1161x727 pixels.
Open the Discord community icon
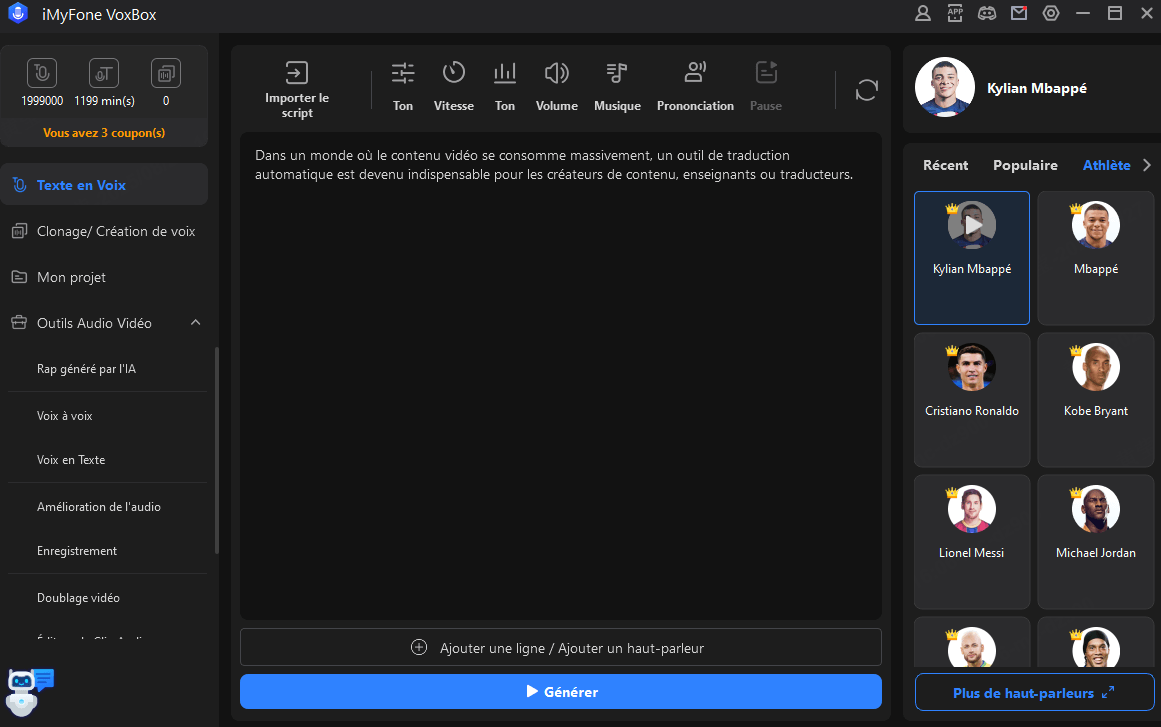click(x=987, y=13)
